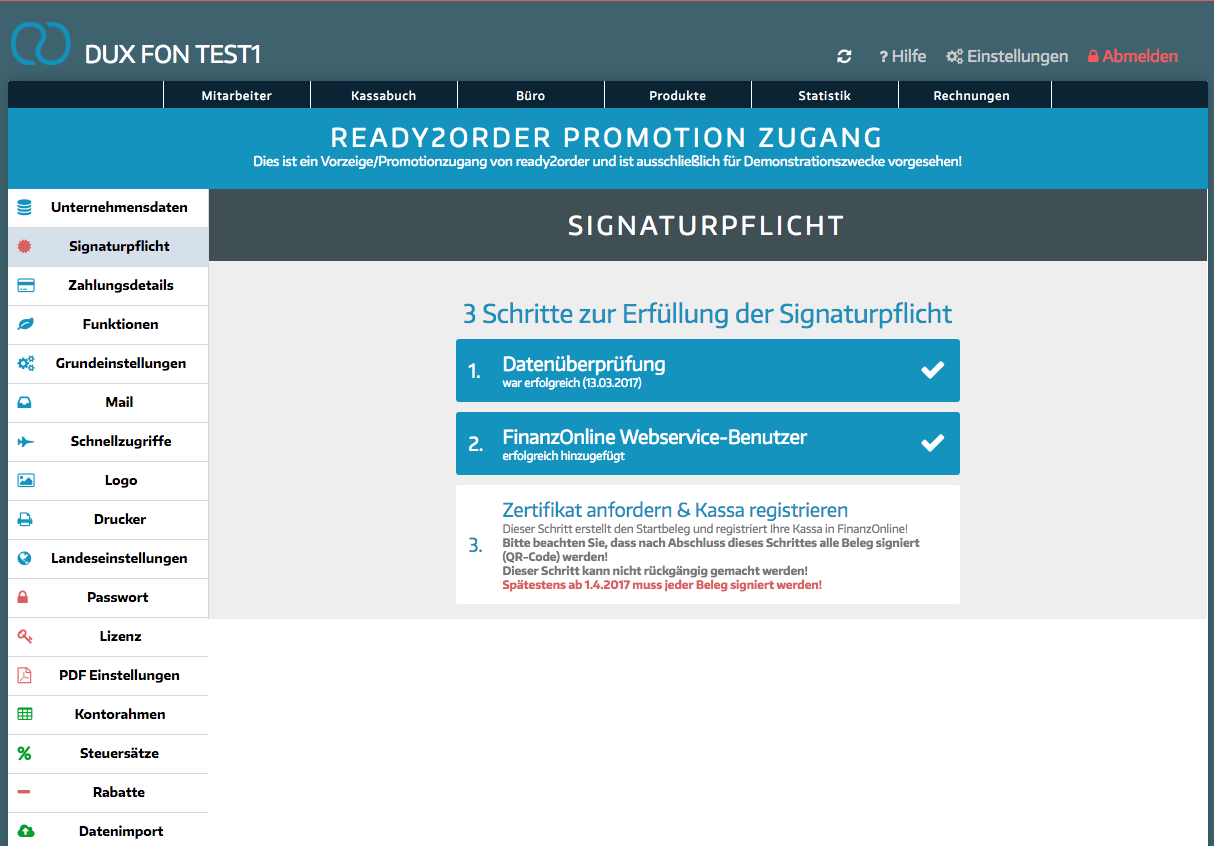
Task: Click the leaf icon beside Funktionen
Action: coord(25,325)
